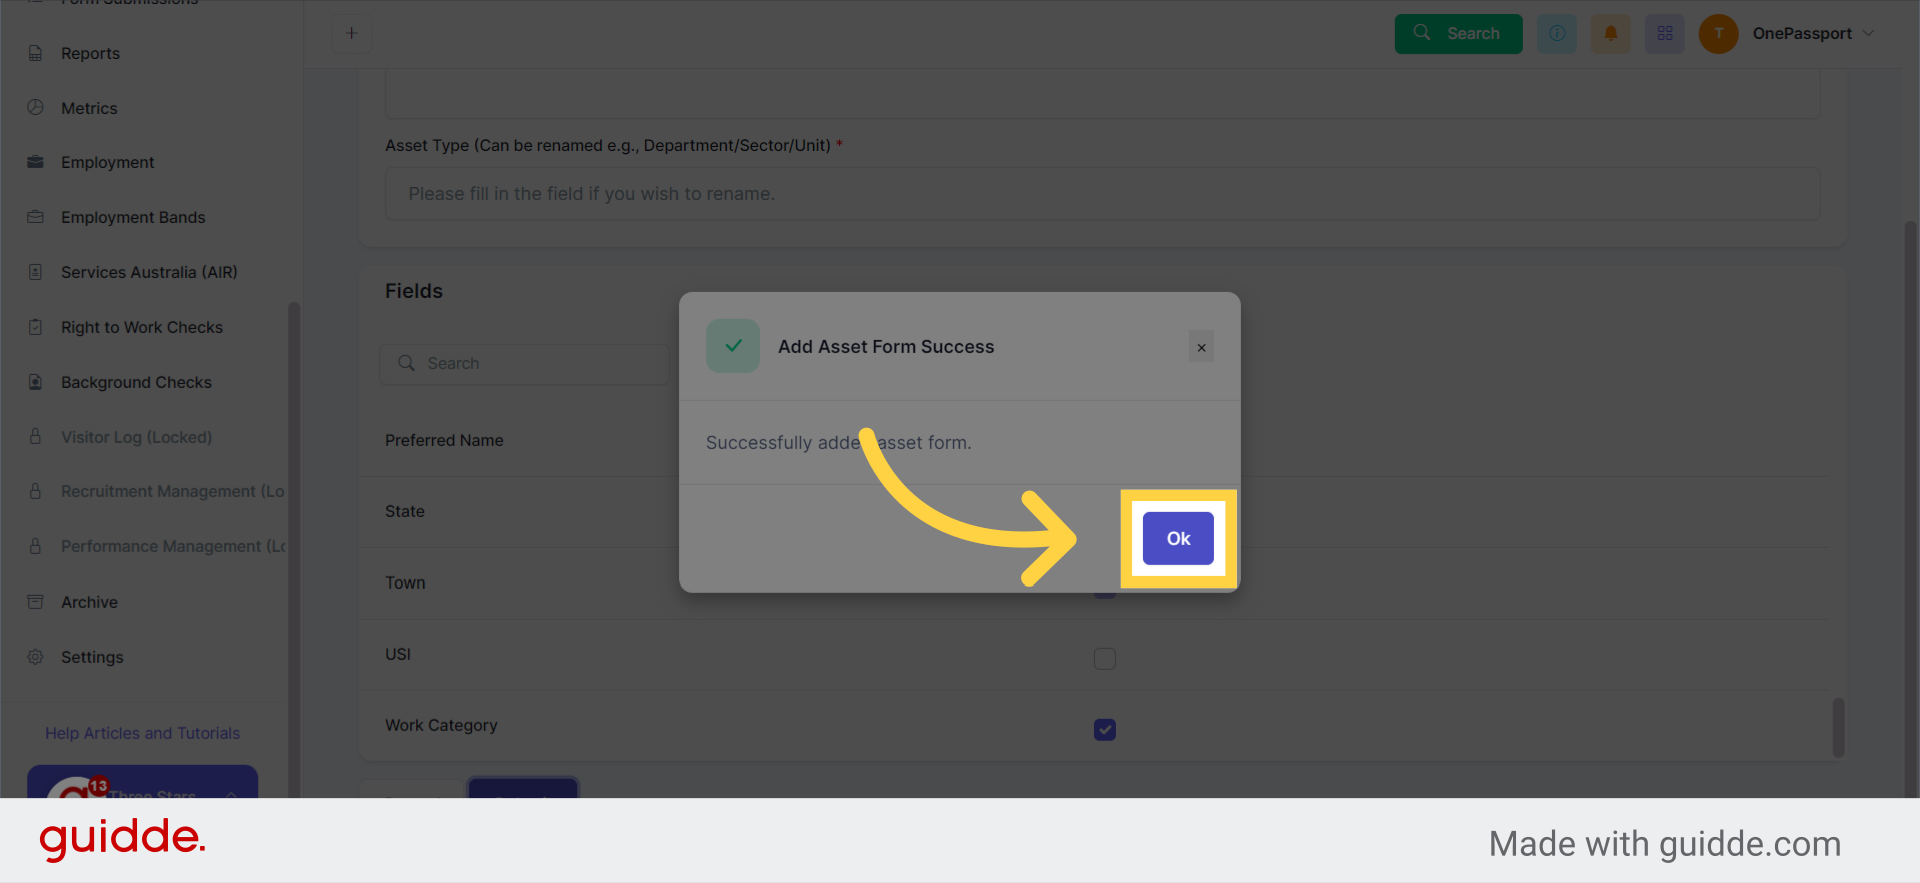The height and width of the screenshot is (883, 1920).
Task: Click the orange user avatar
Action: [1718, 33]
